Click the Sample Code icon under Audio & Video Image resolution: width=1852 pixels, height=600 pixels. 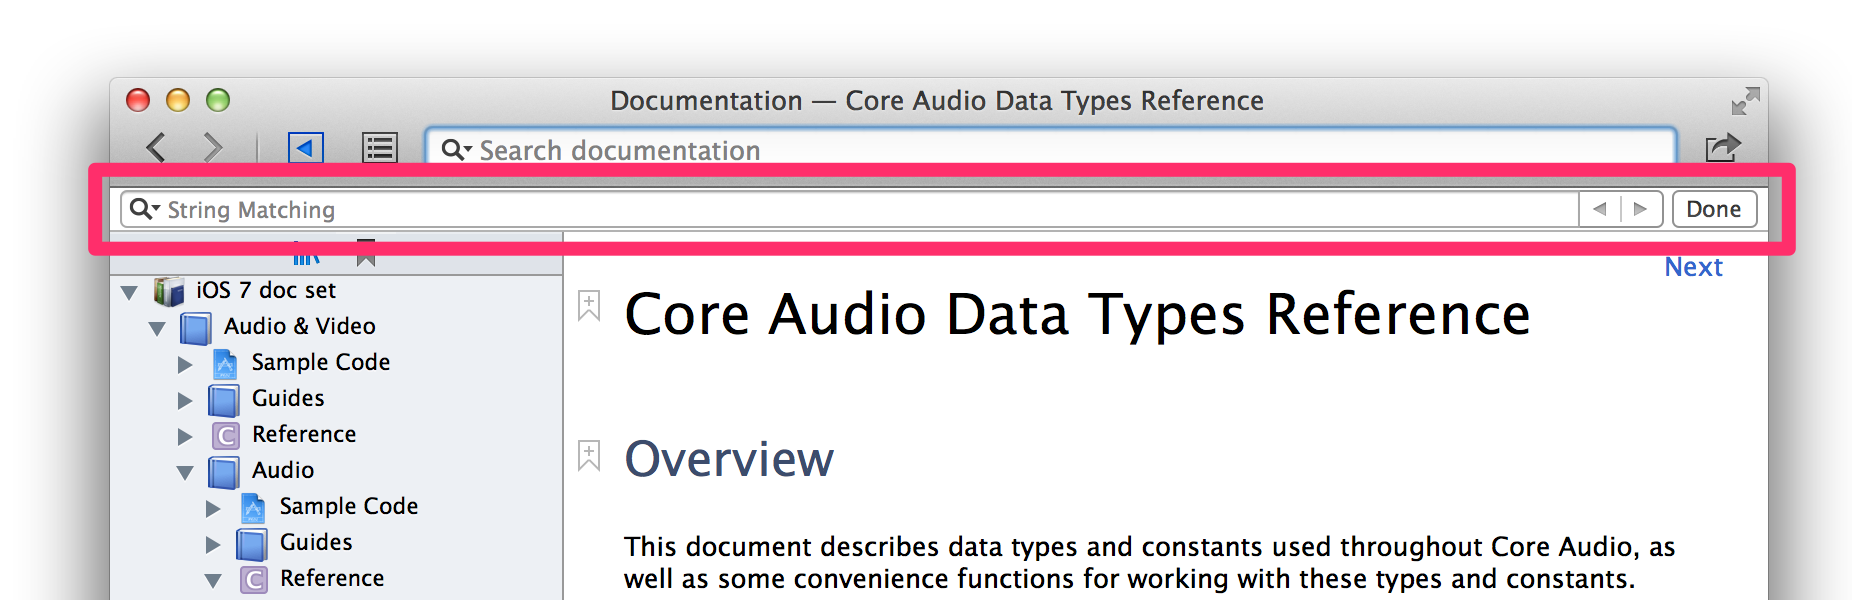(x=225, y=363)
